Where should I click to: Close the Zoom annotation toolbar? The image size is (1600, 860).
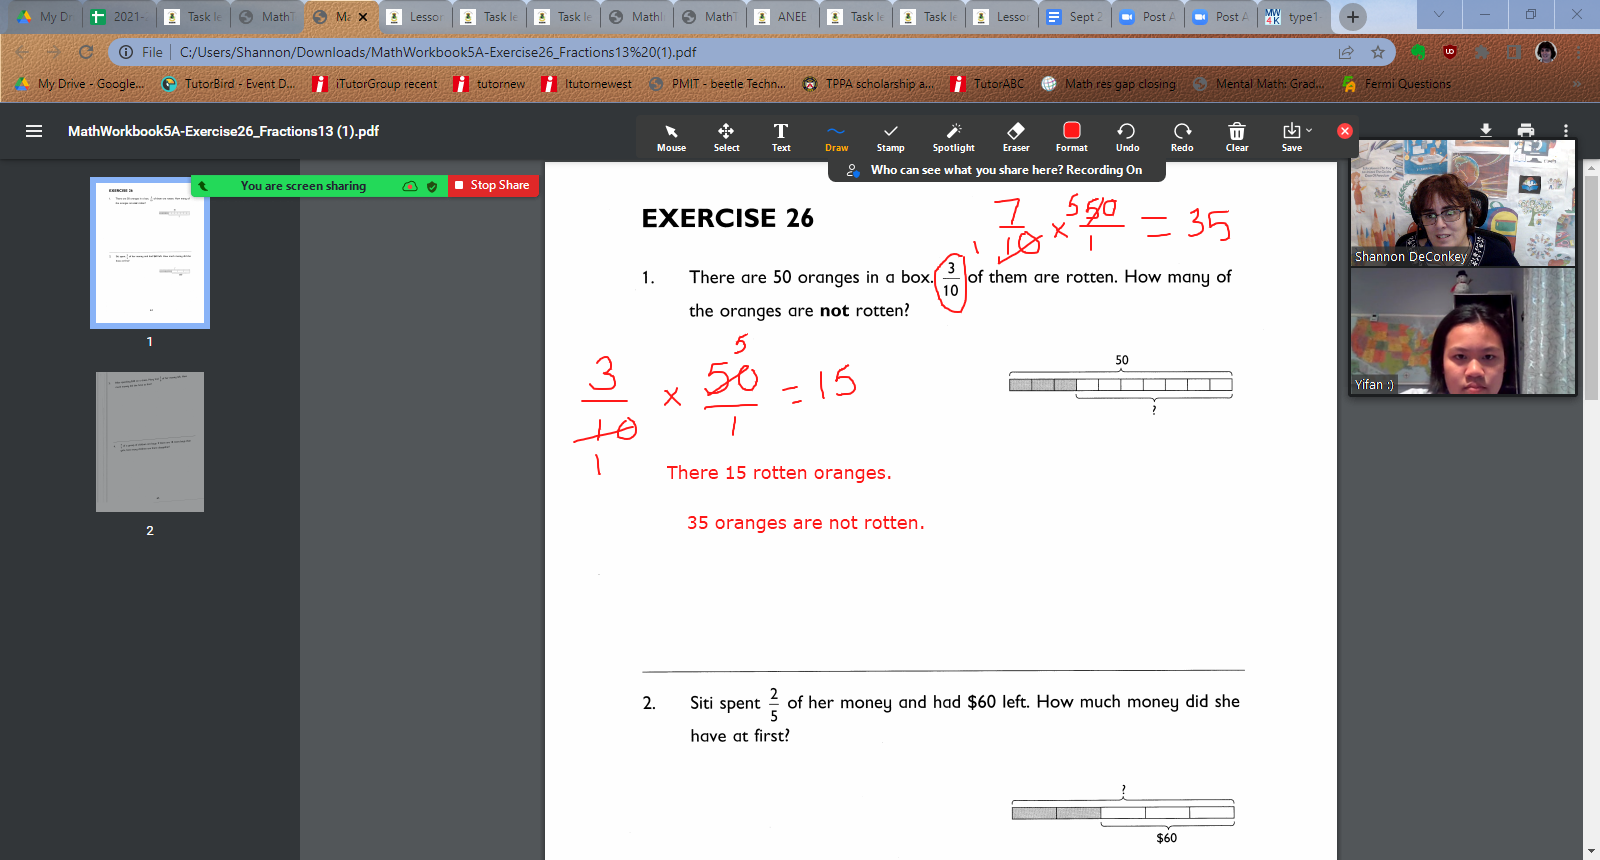1345,131
